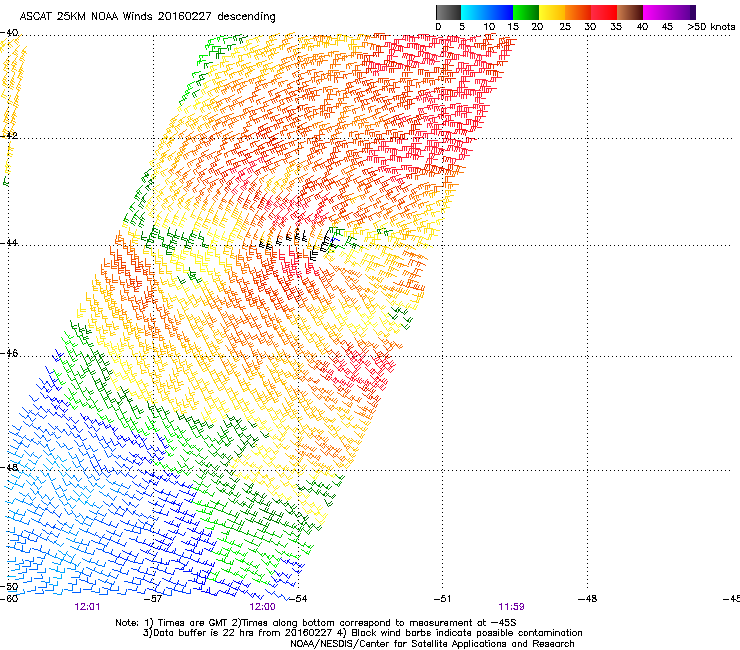This screenshot has height=650, width=740.
Task: Click the latitude label -42
Action: [9, 135]
